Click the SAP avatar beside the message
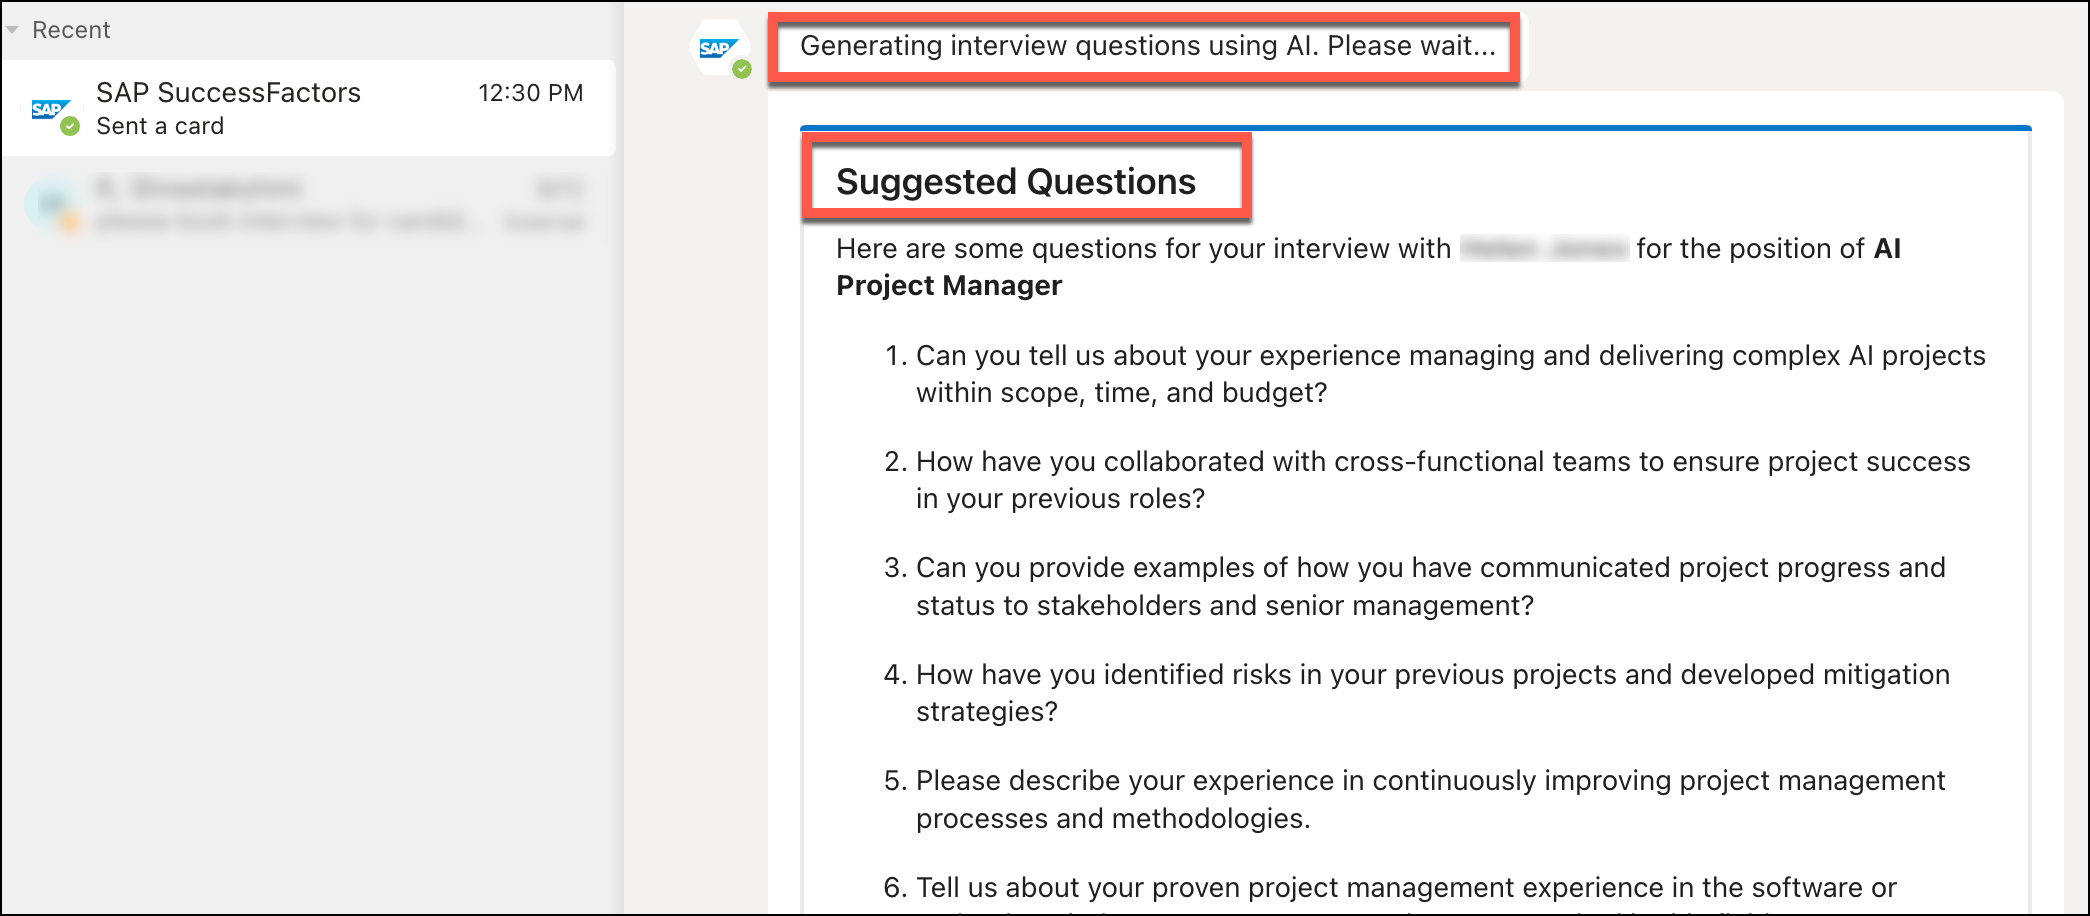Image resolution: width=2090 pixels, height=916 pixels. [718, 48]
